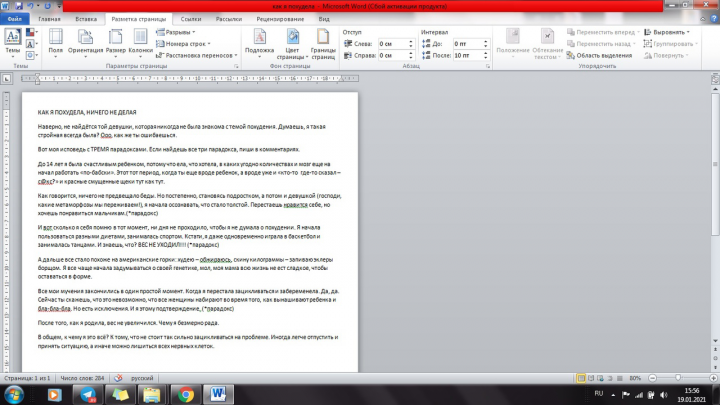Click the spacing after (После) field

pyautogui.click(x=467, y=55)
